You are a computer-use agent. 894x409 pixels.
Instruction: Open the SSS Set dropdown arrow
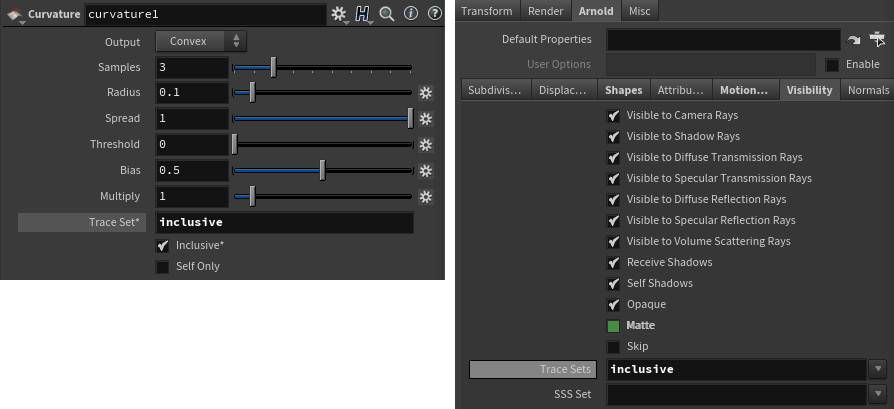[x=877, y=394]
